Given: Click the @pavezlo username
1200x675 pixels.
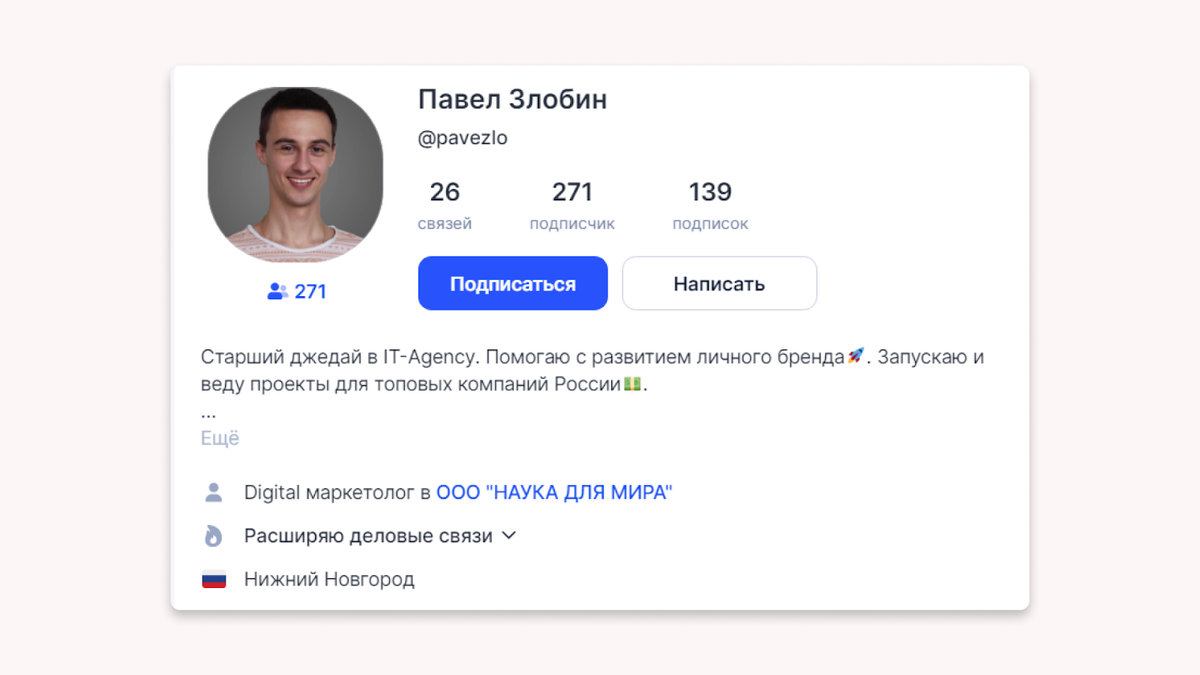Looking at the screenshot, I should (463, 139).
